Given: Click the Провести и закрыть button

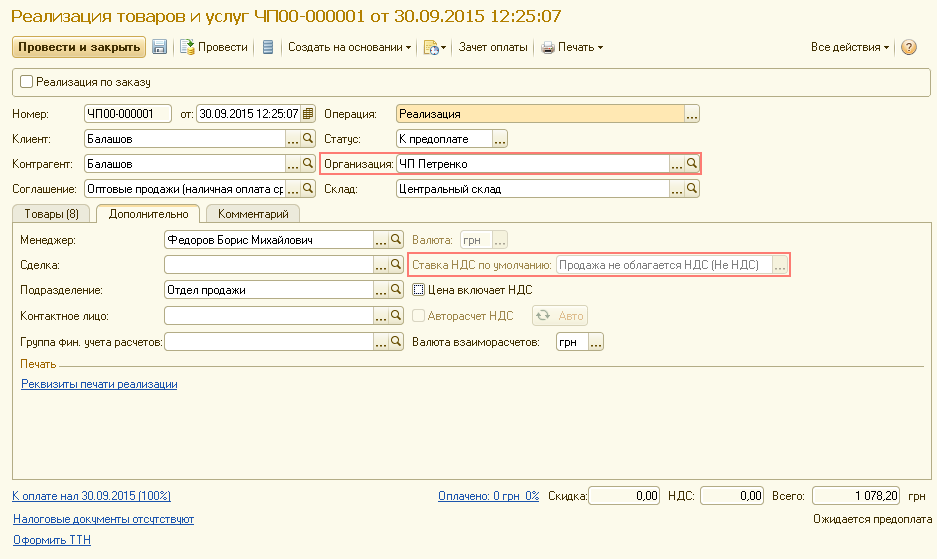Looking at the screenshot, I should point(77,47).
